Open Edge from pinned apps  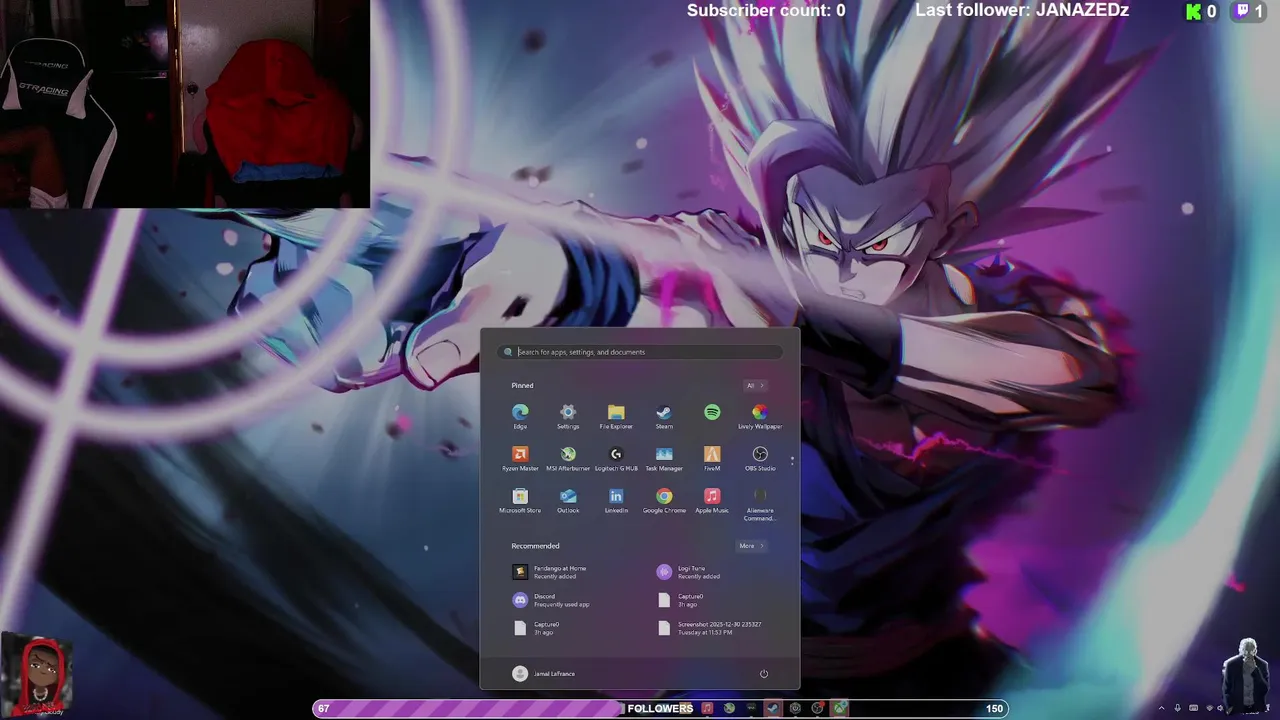coord(520,416)
